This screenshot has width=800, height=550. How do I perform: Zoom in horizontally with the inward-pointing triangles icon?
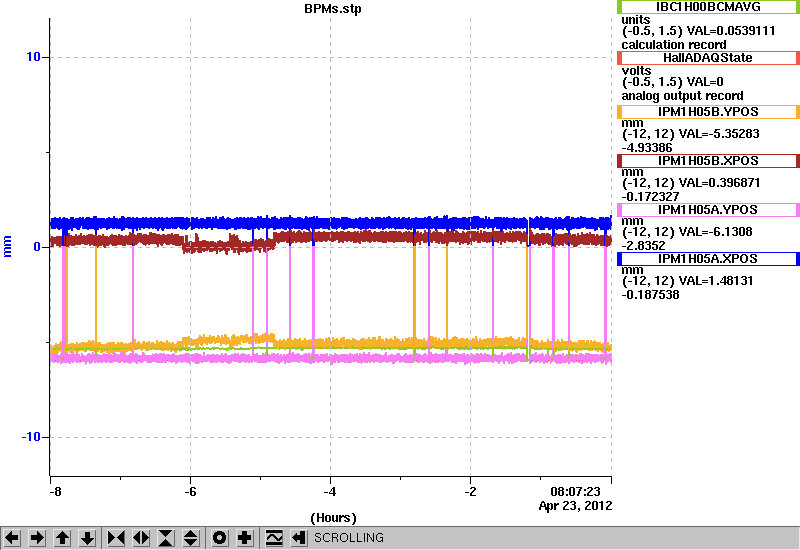pos(116,538)
